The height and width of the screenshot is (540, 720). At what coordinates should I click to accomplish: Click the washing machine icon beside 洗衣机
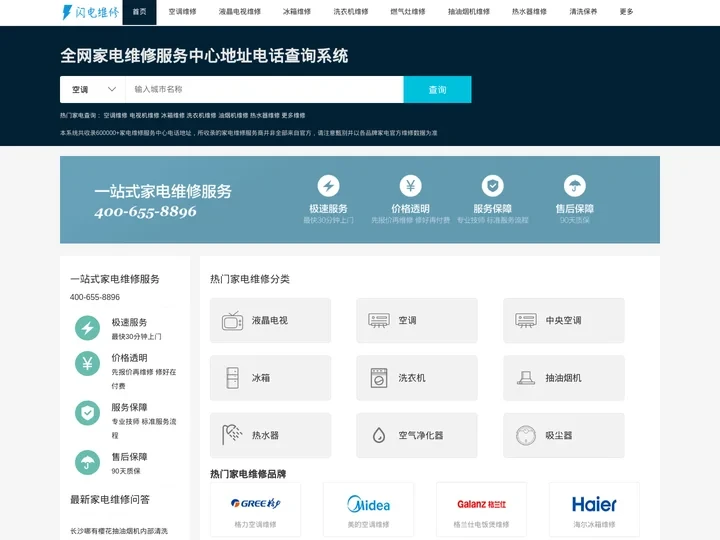pyautogui.click(x=379, y=378)
